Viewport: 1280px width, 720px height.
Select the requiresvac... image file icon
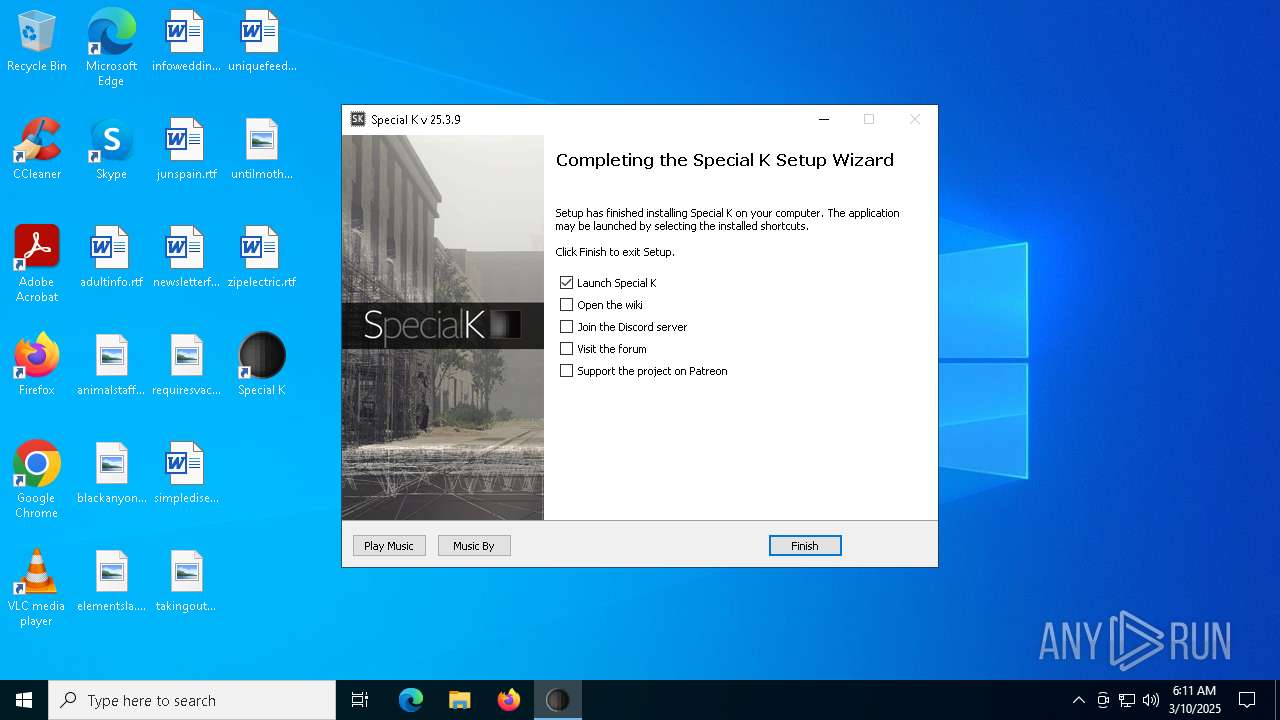[186, 366]
